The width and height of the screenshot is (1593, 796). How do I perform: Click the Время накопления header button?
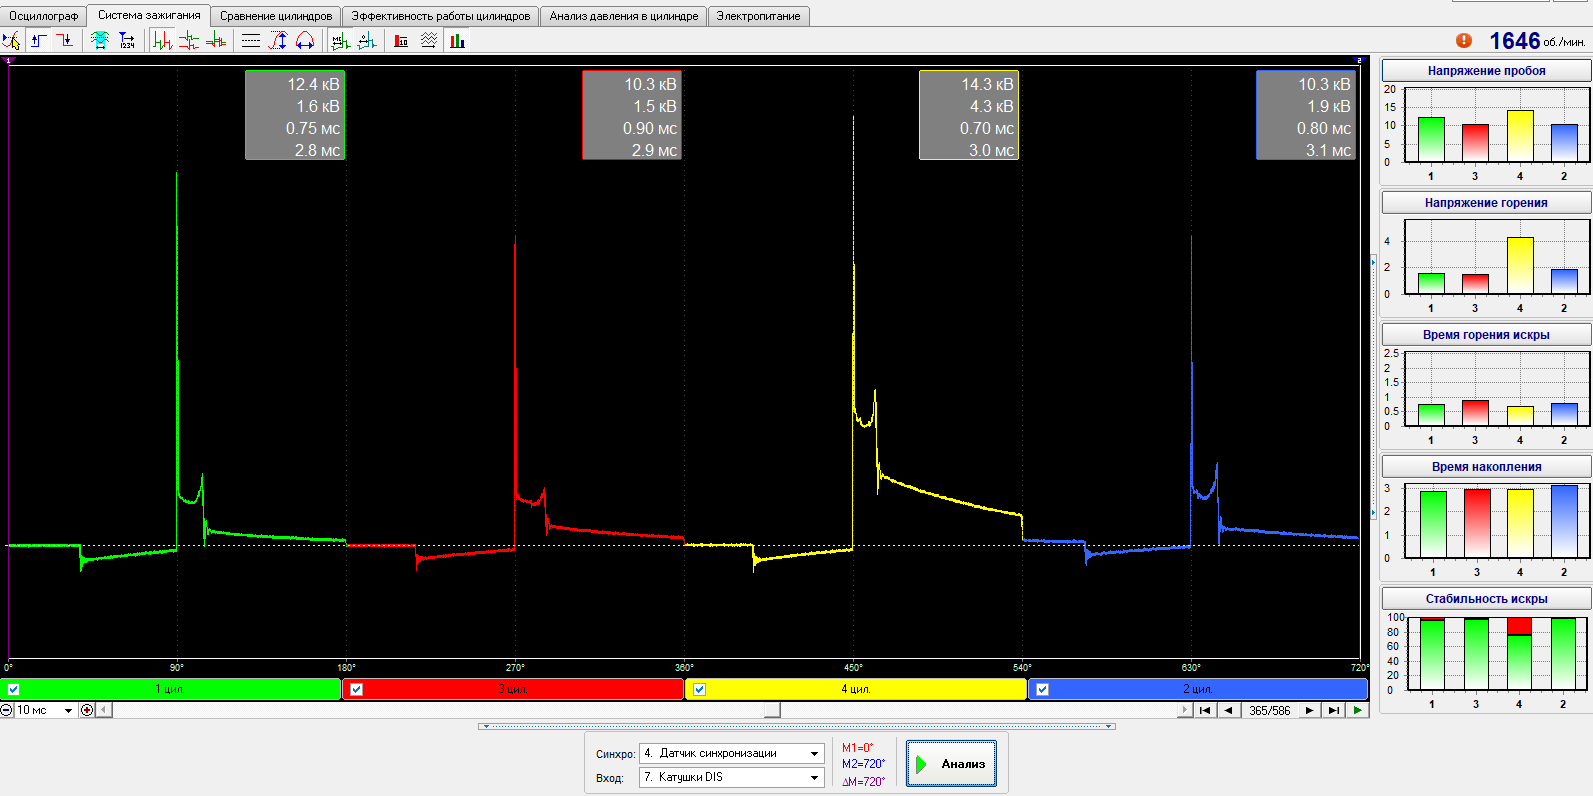[x=1486, y=467]
